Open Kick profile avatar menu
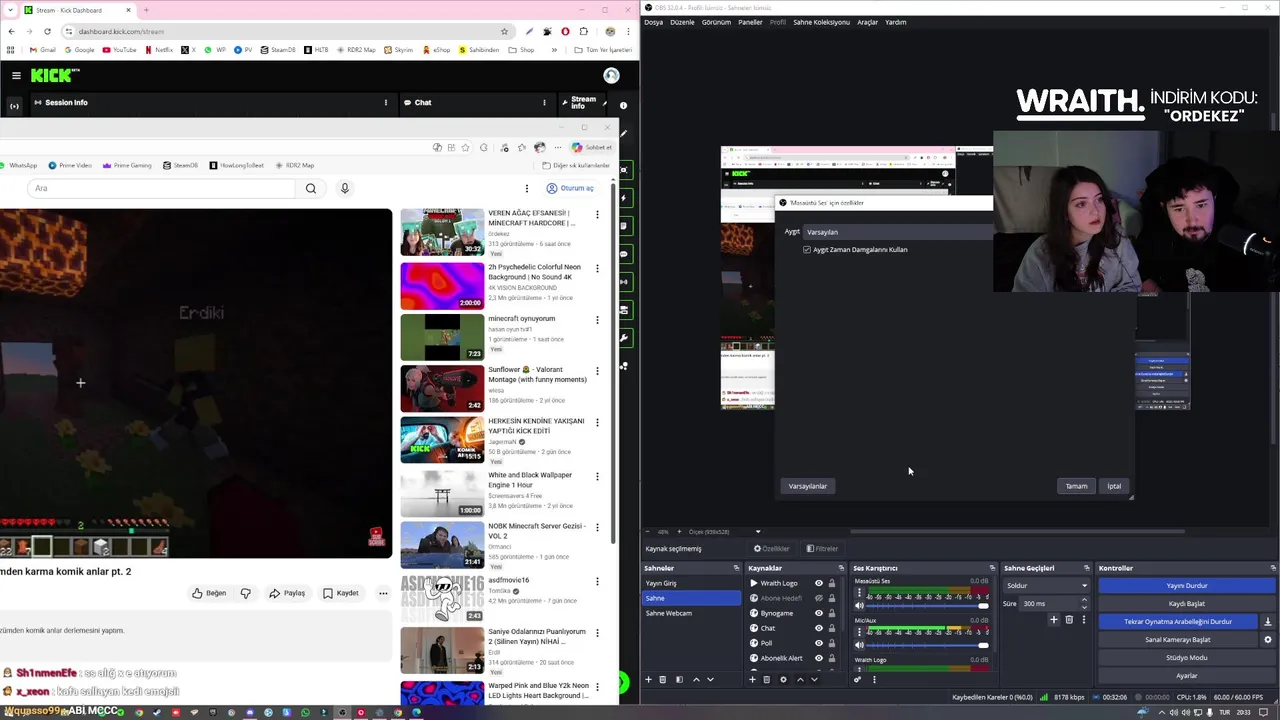The width and height of the screenshot is (1280, 720). [611, 75]
